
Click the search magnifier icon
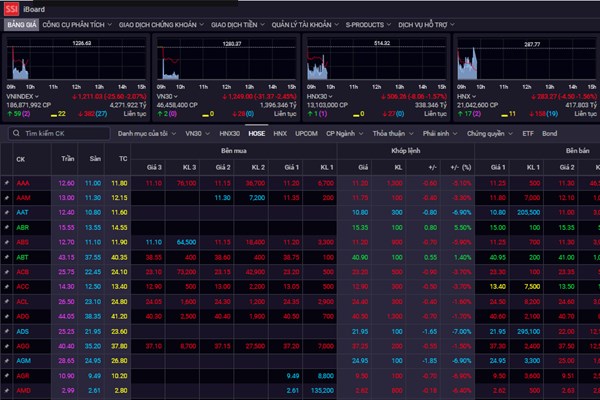point(16,133)
